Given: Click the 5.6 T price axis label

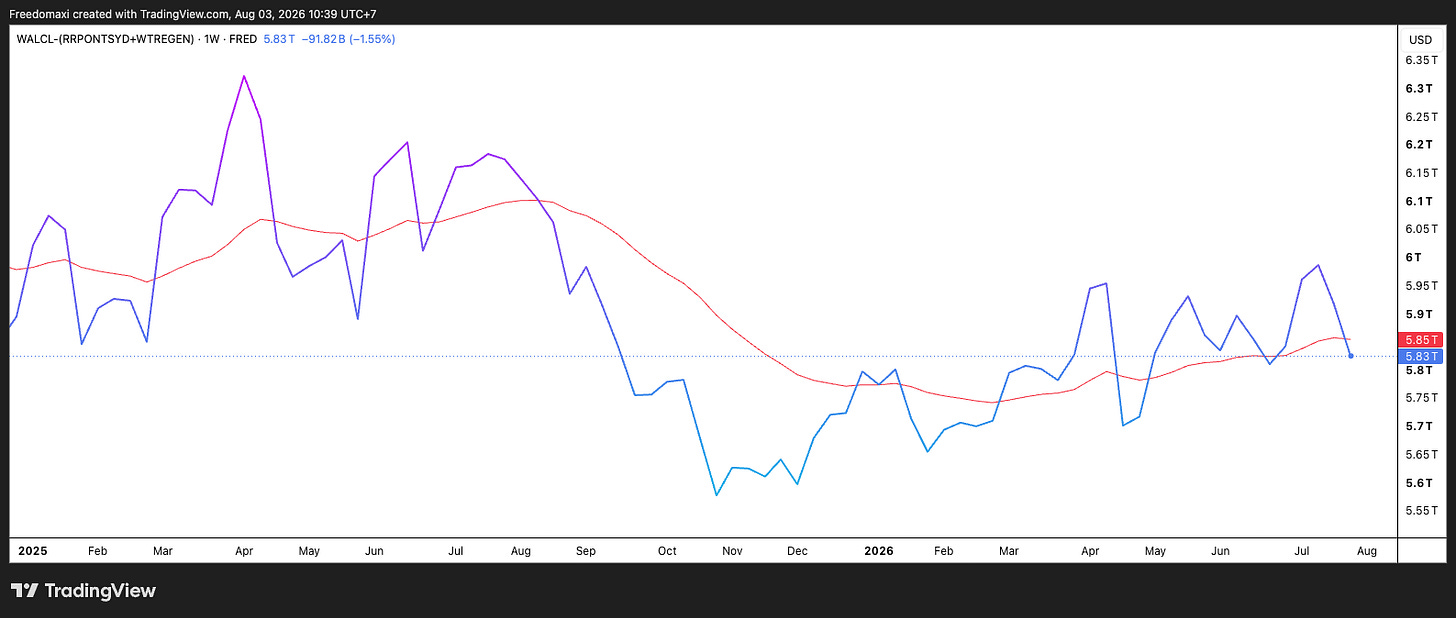Looking at the screenshot, I should tap(1420, 483).
